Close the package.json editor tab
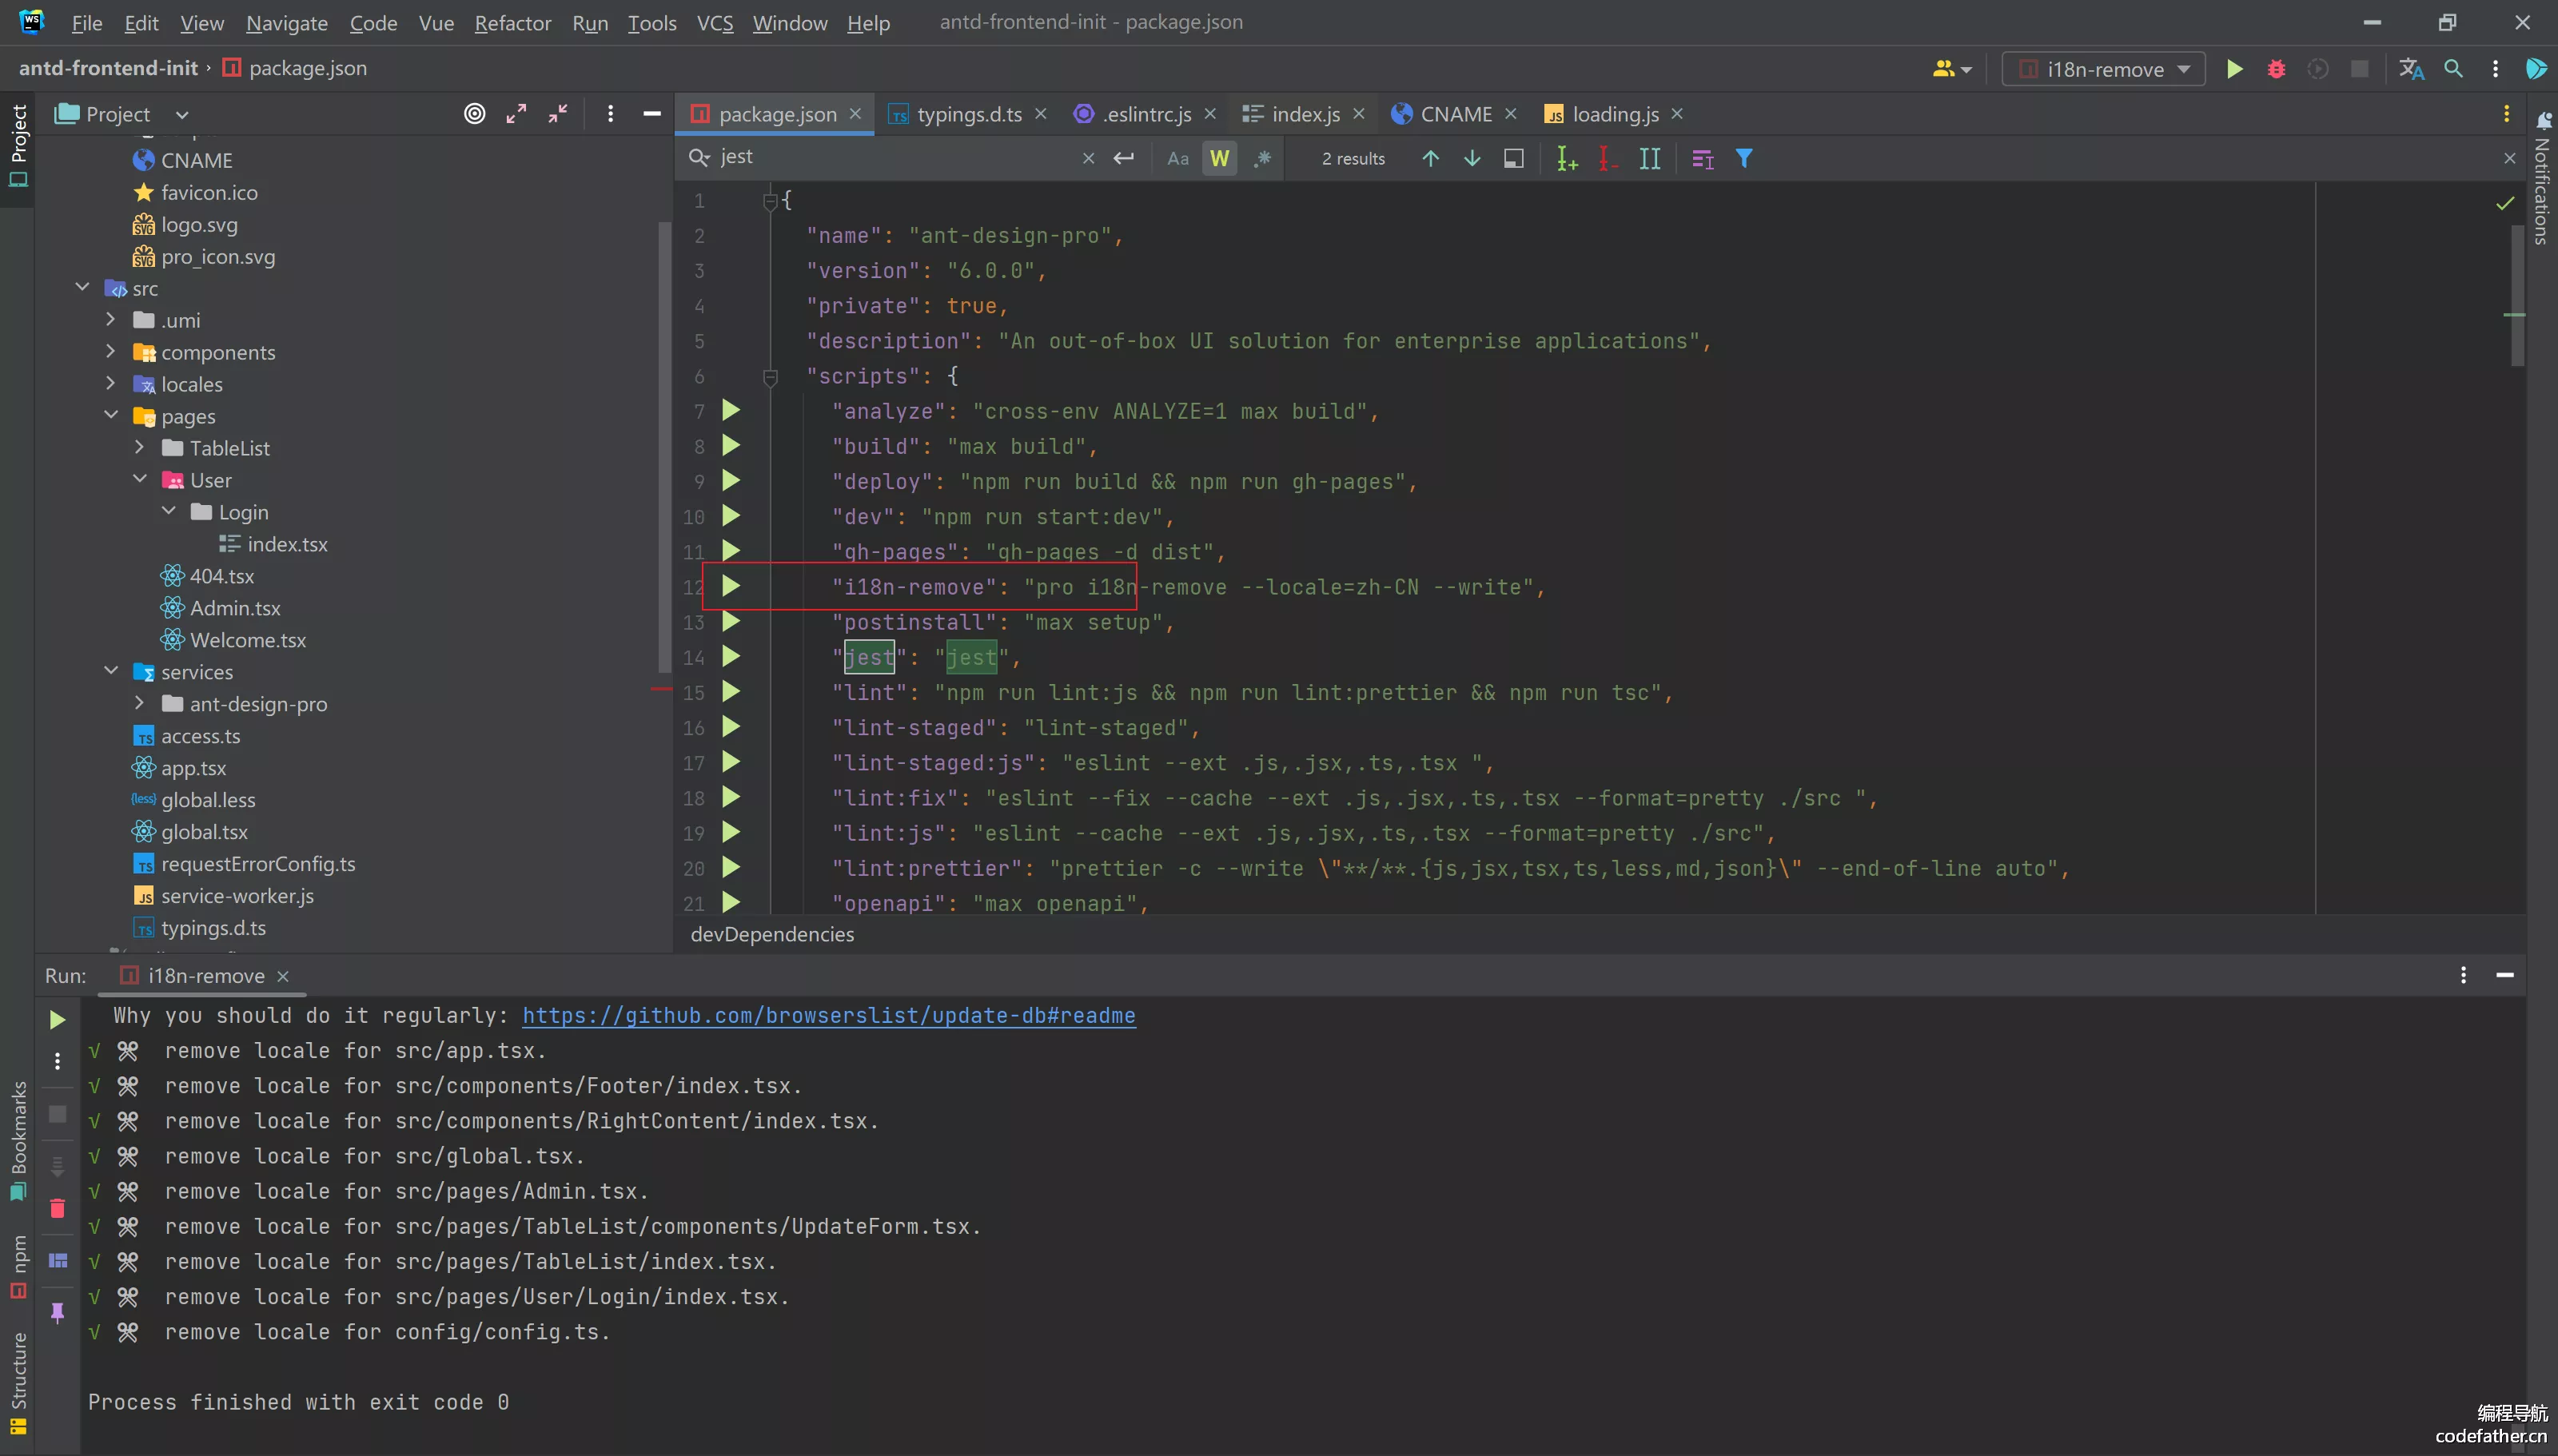Image resolution: width=2558 pixels, height=1456 pixels. 855,114
